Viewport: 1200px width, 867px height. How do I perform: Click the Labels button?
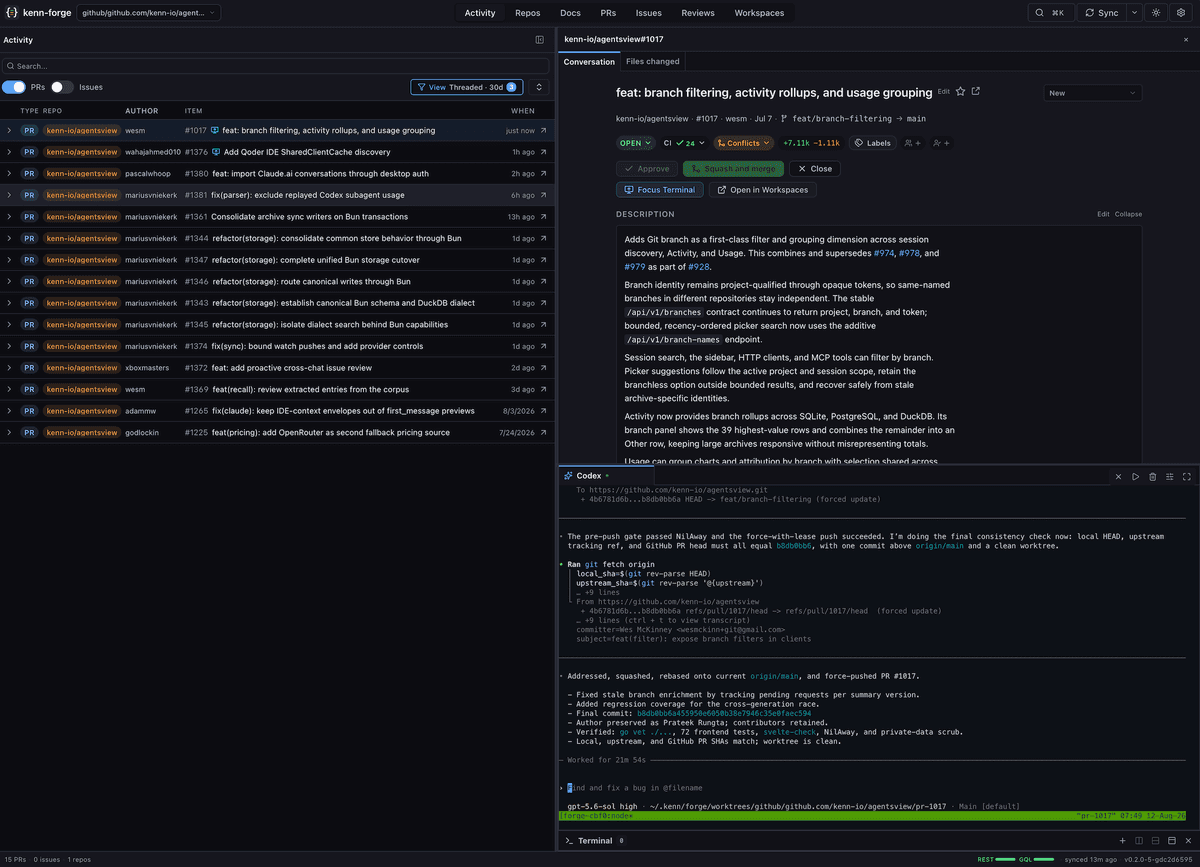click(872, 143)
